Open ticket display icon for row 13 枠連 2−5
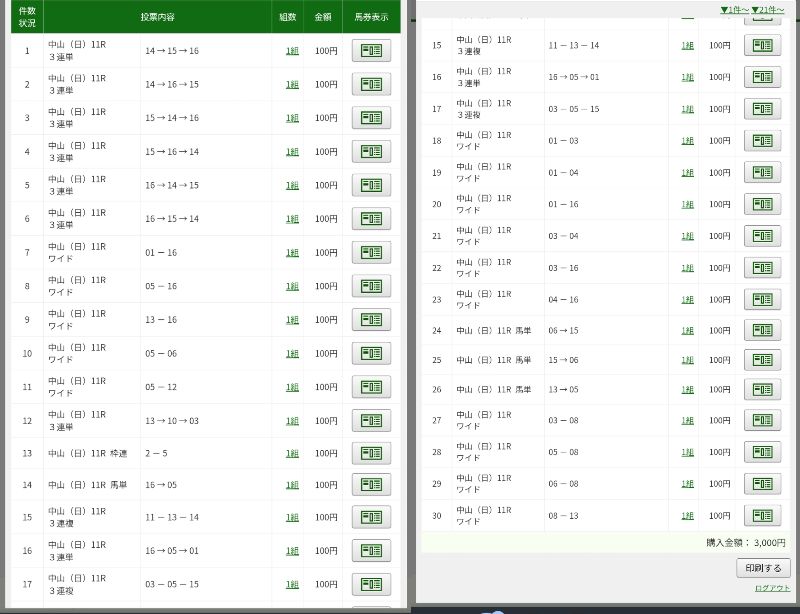This screenshot has width=800, height=614. 371,454
